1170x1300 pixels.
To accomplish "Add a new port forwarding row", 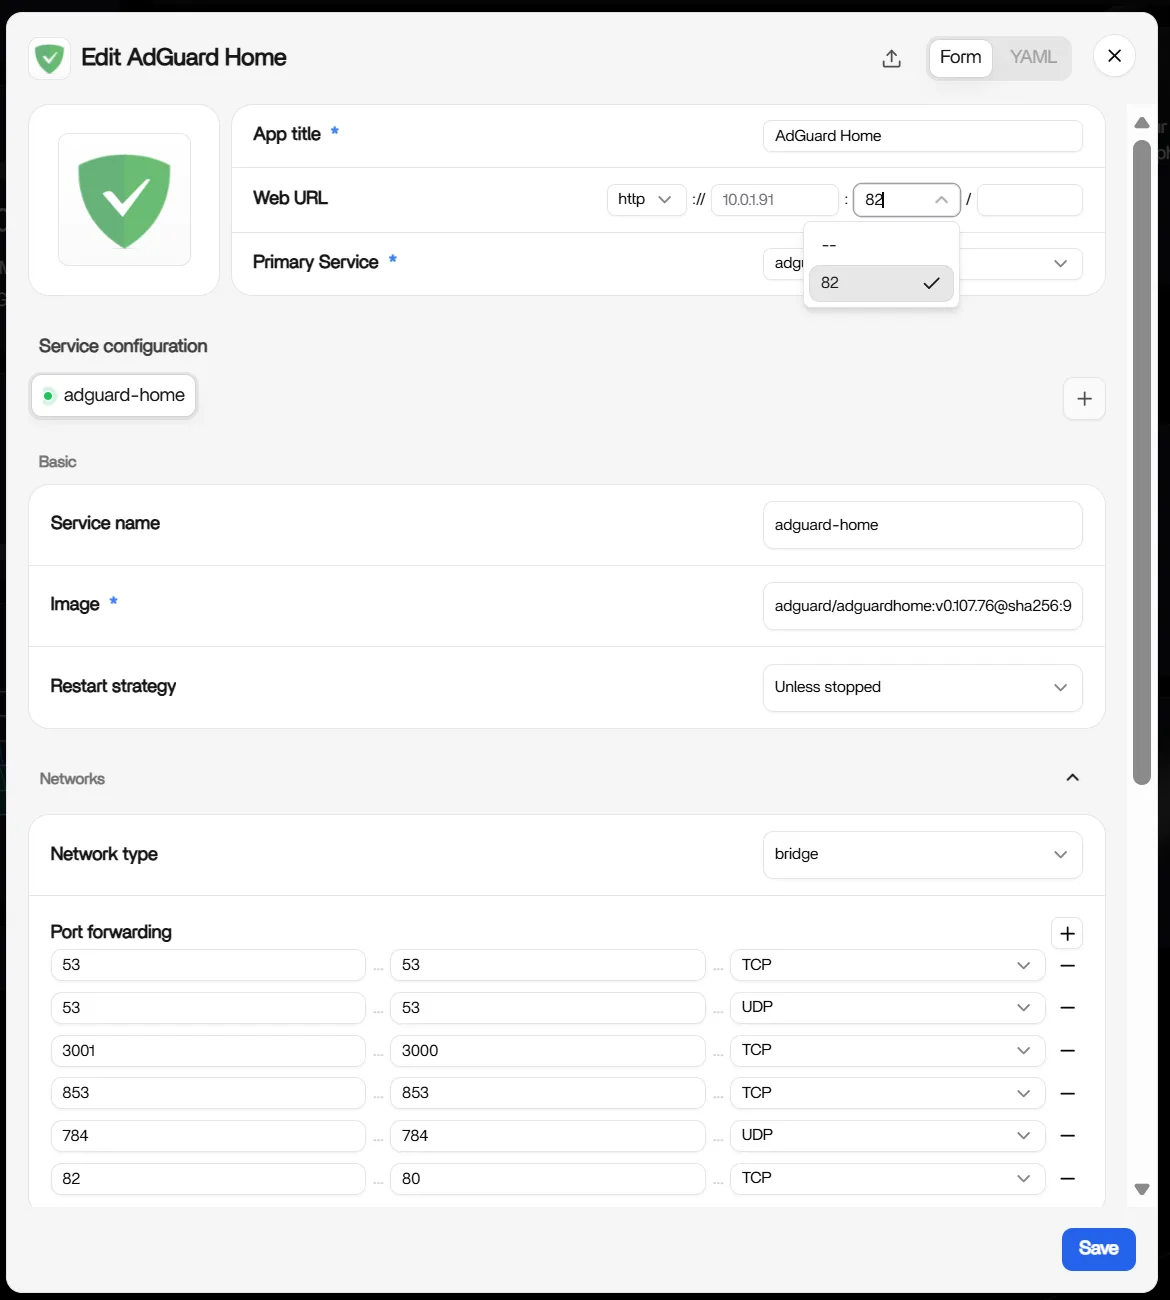I will point(1067,933).
